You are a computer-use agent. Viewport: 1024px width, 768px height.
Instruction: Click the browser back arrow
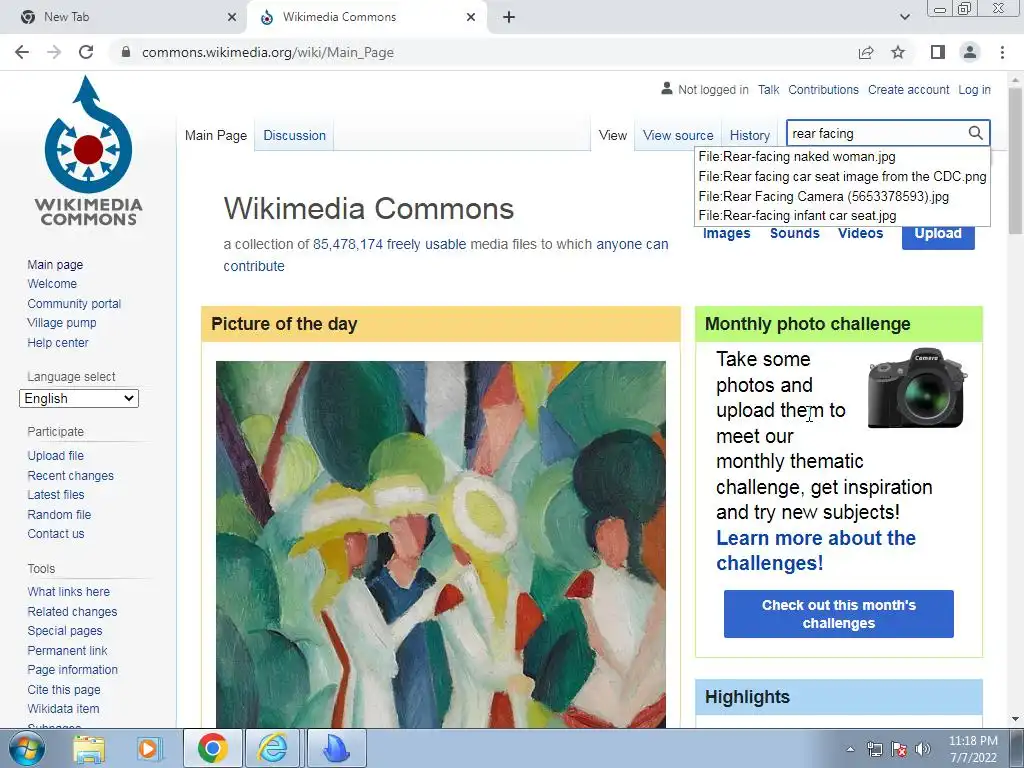[22, 52]
